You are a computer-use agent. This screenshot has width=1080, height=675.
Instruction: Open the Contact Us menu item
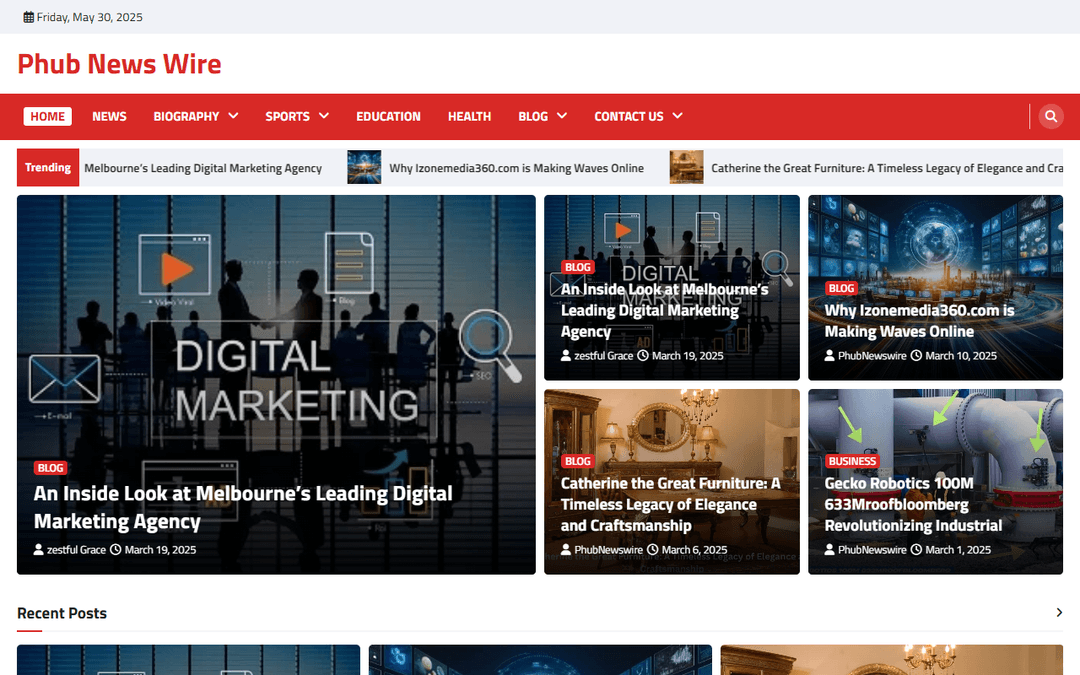[629, 116]
